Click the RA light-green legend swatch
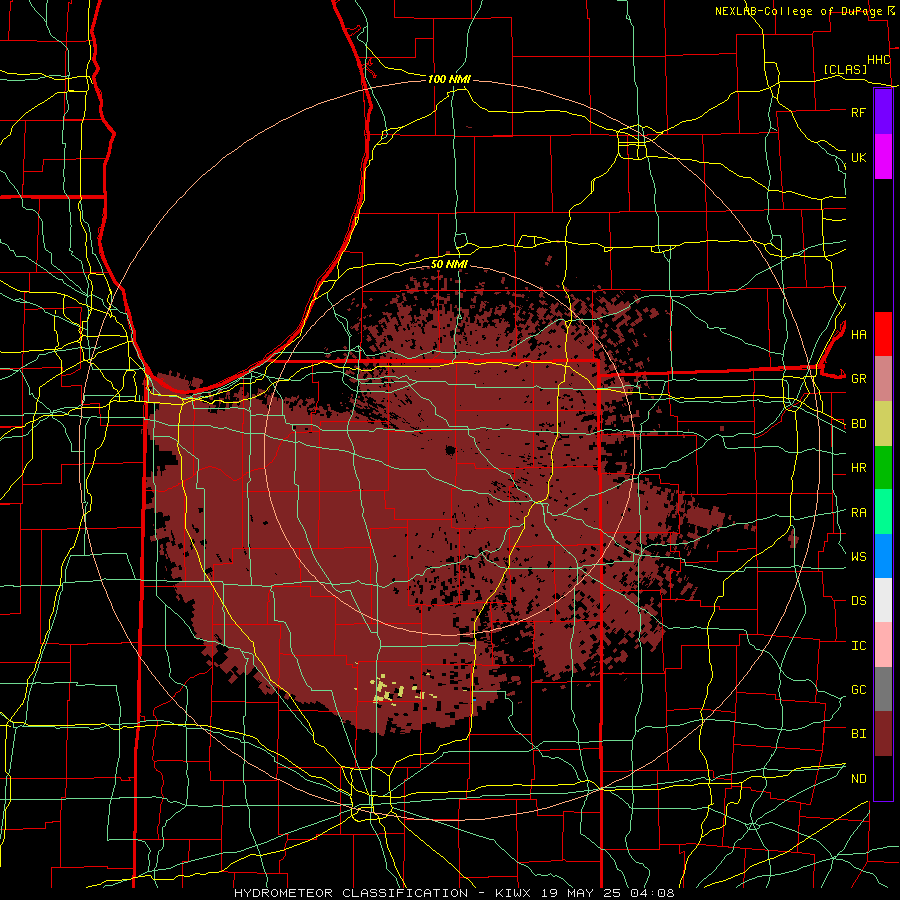Image resolution: width=900 pixels, height=900 pixels. click(x=883, y=512)
